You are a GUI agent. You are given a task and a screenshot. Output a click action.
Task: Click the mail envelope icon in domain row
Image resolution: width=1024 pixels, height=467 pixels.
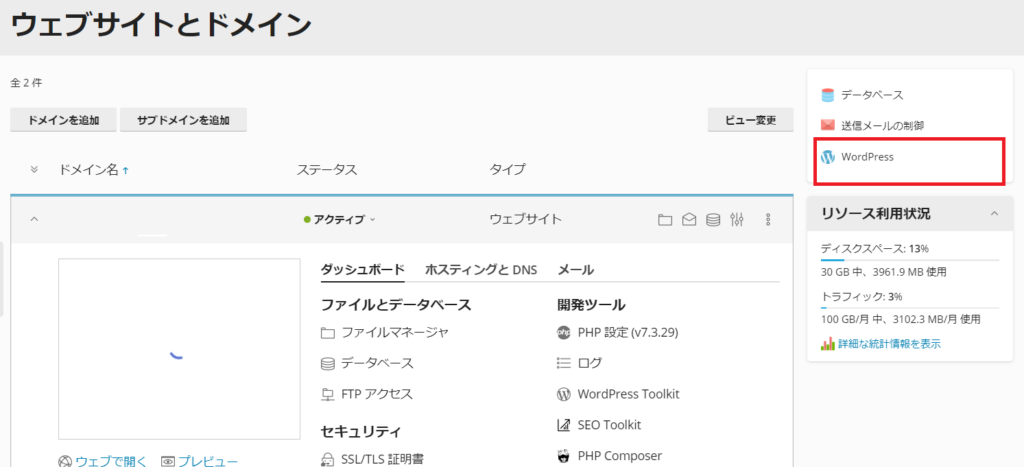point(689,220)
